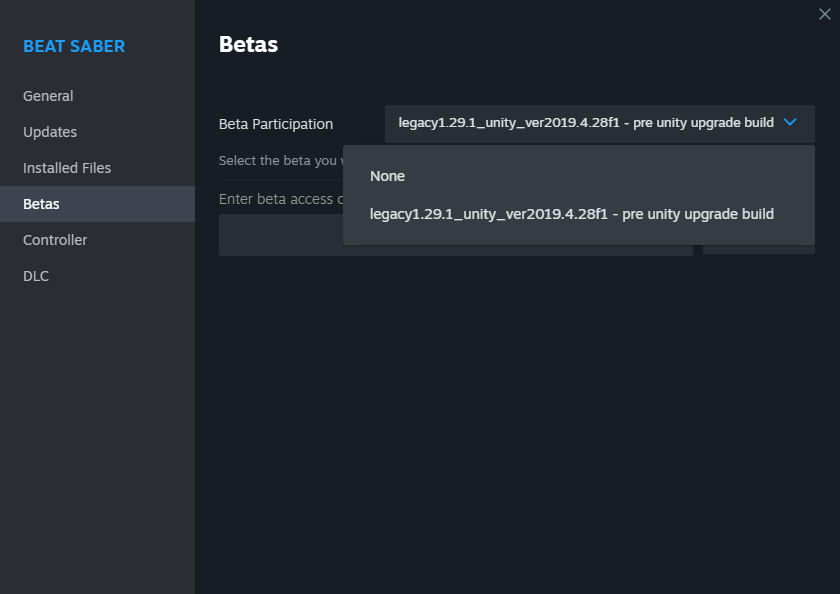Choose None in the beta list
Viewport: 840px width, 594px height.
(x=579, y=176)
